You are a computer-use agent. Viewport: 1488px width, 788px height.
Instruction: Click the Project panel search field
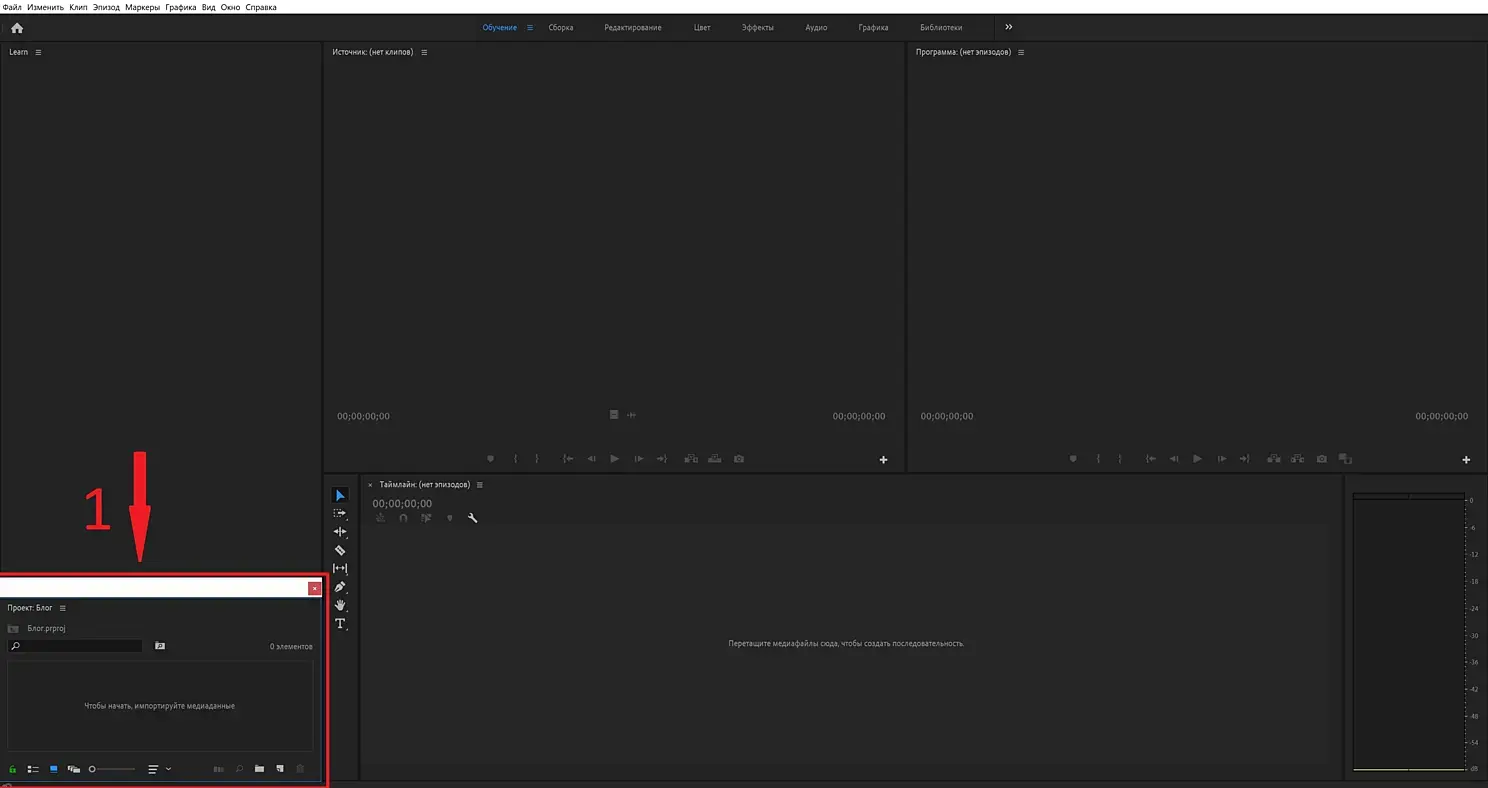(x=75, y=646)
